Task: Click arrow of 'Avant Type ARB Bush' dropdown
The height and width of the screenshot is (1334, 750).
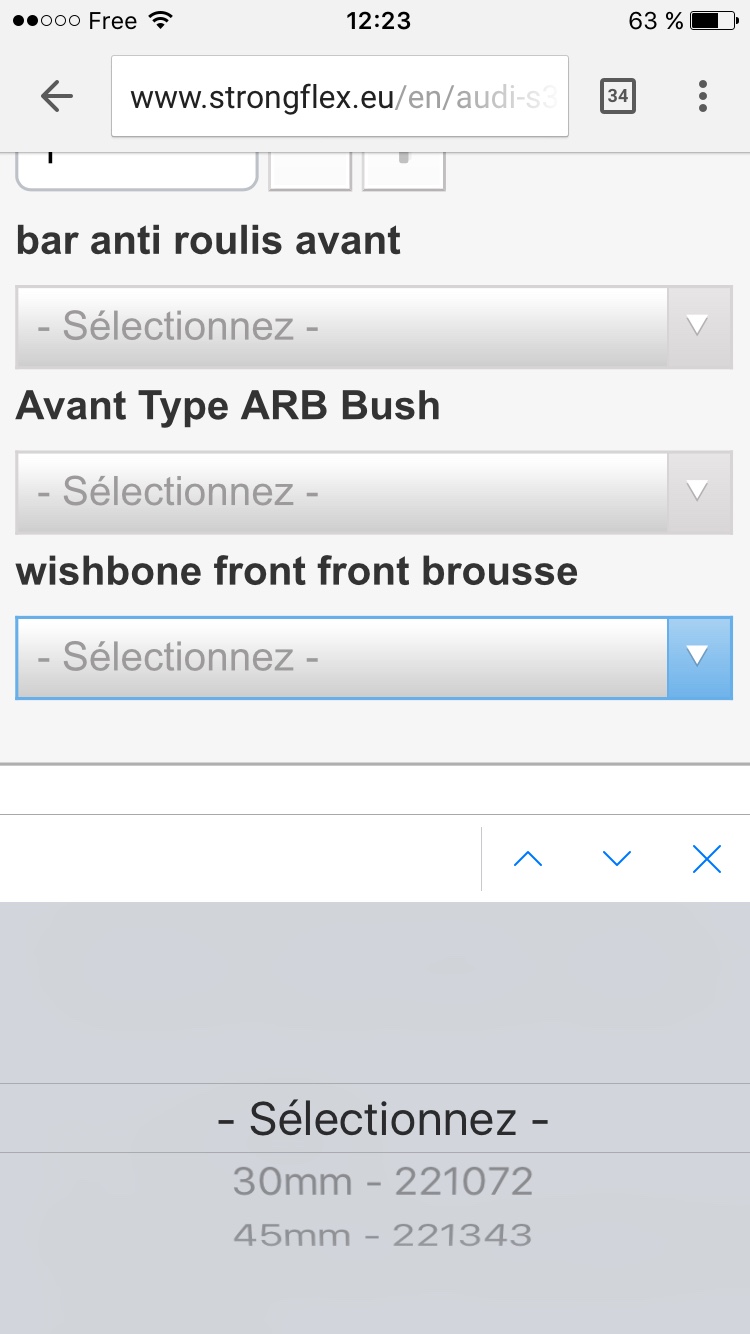Action: tap(699, 492)
